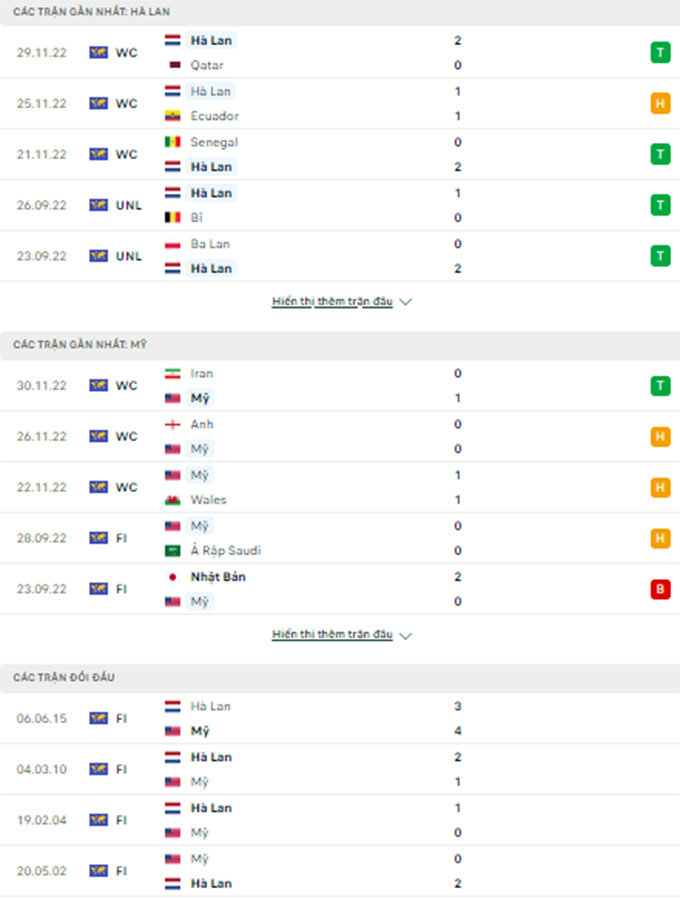The width and height of the screenshot is (680, 900).
Task: Click the orange H badge for Hà Lan vs Ecuador
Action: coord(660,104)
